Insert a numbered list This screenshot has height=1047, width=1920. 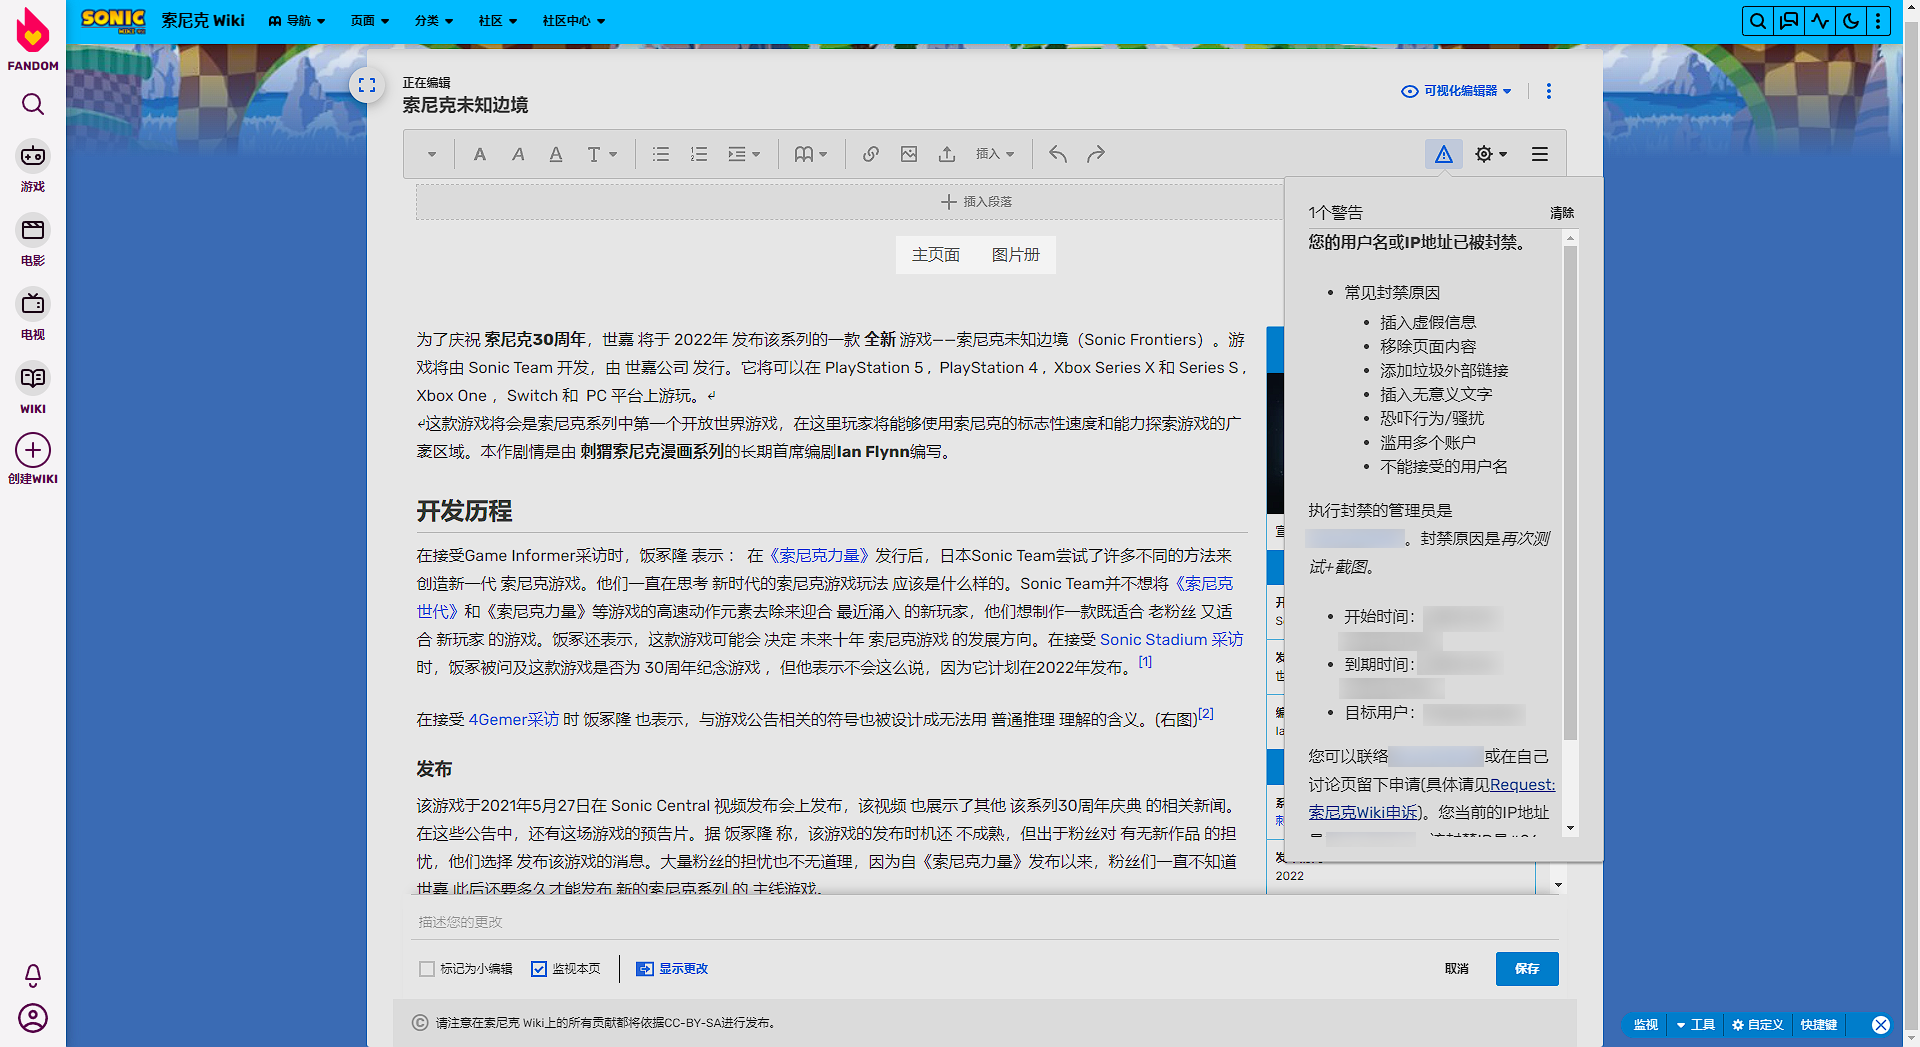[x=699, y=154]
